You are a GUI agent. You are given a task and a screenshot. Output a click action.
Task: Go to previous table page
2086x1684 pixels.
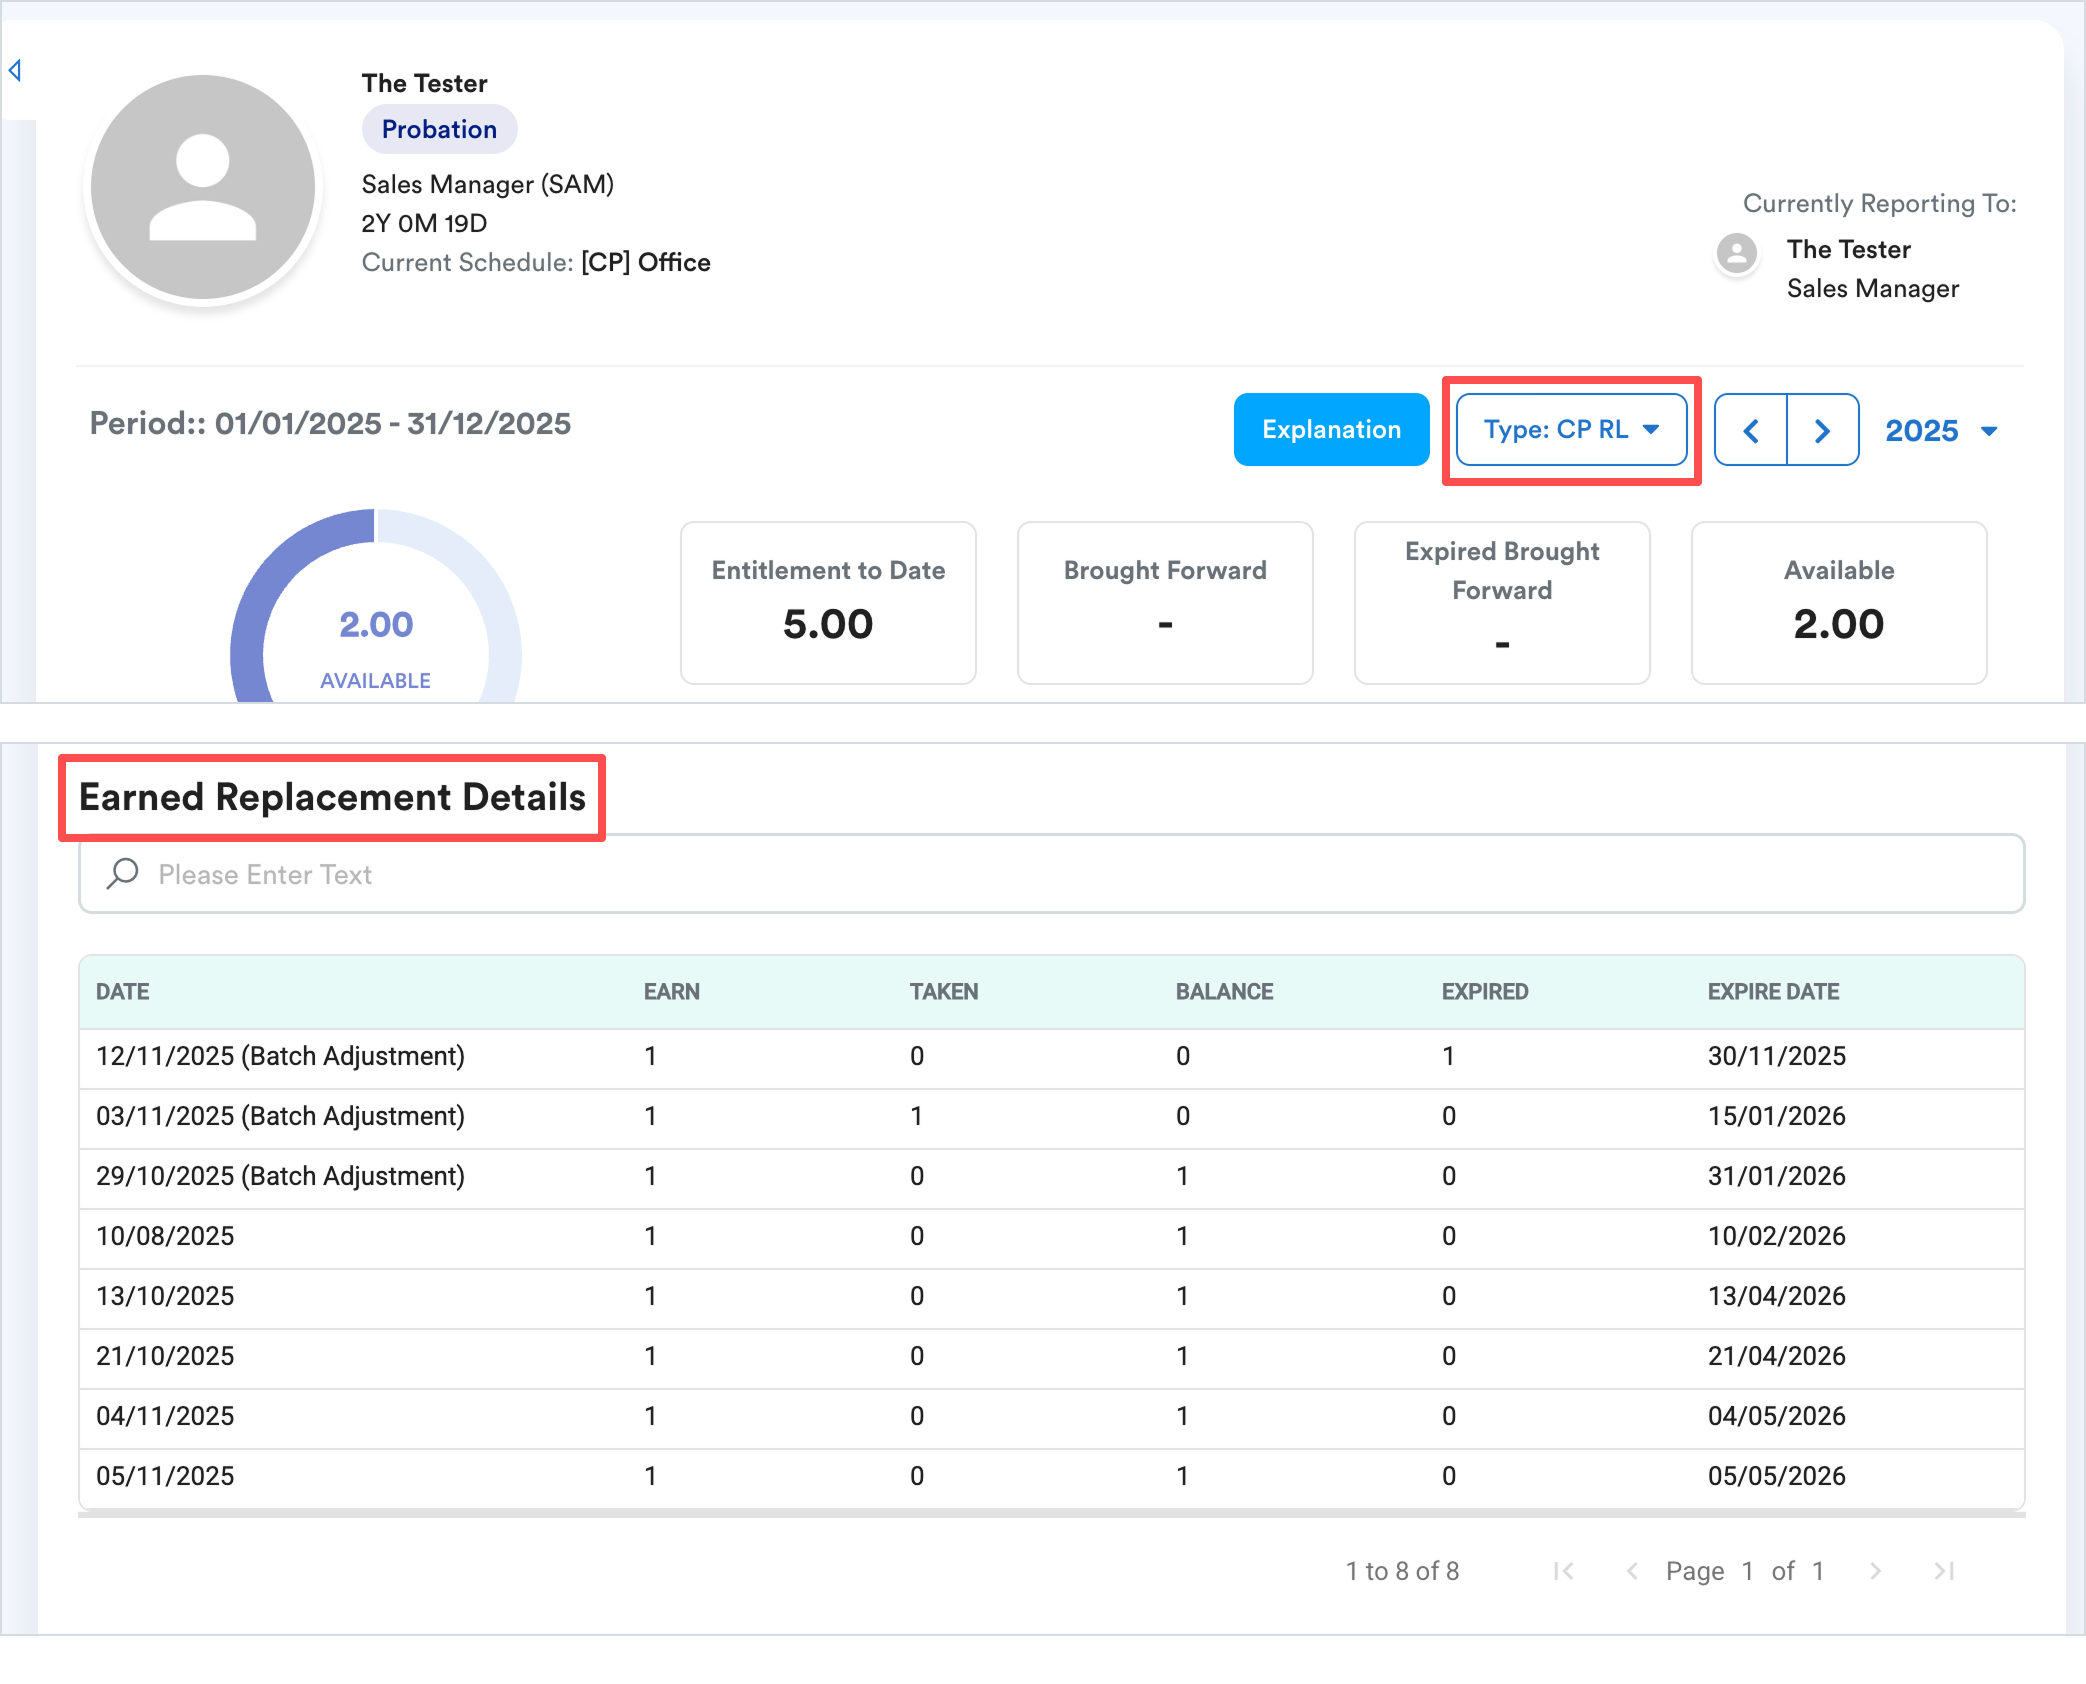point(1632,1571)
